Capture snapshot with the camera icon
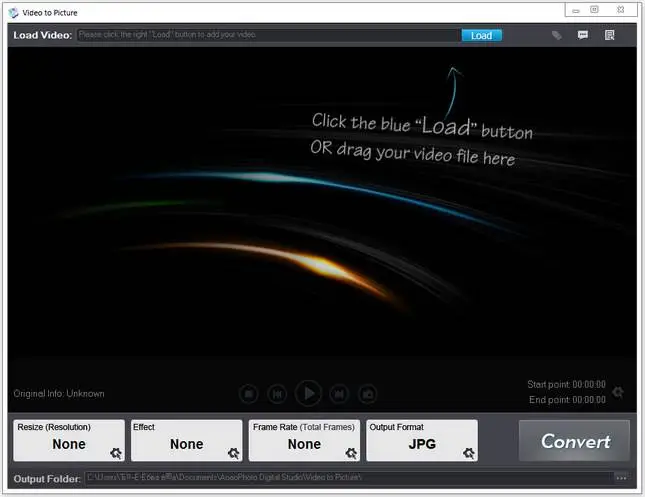 [x=367, y=394]
